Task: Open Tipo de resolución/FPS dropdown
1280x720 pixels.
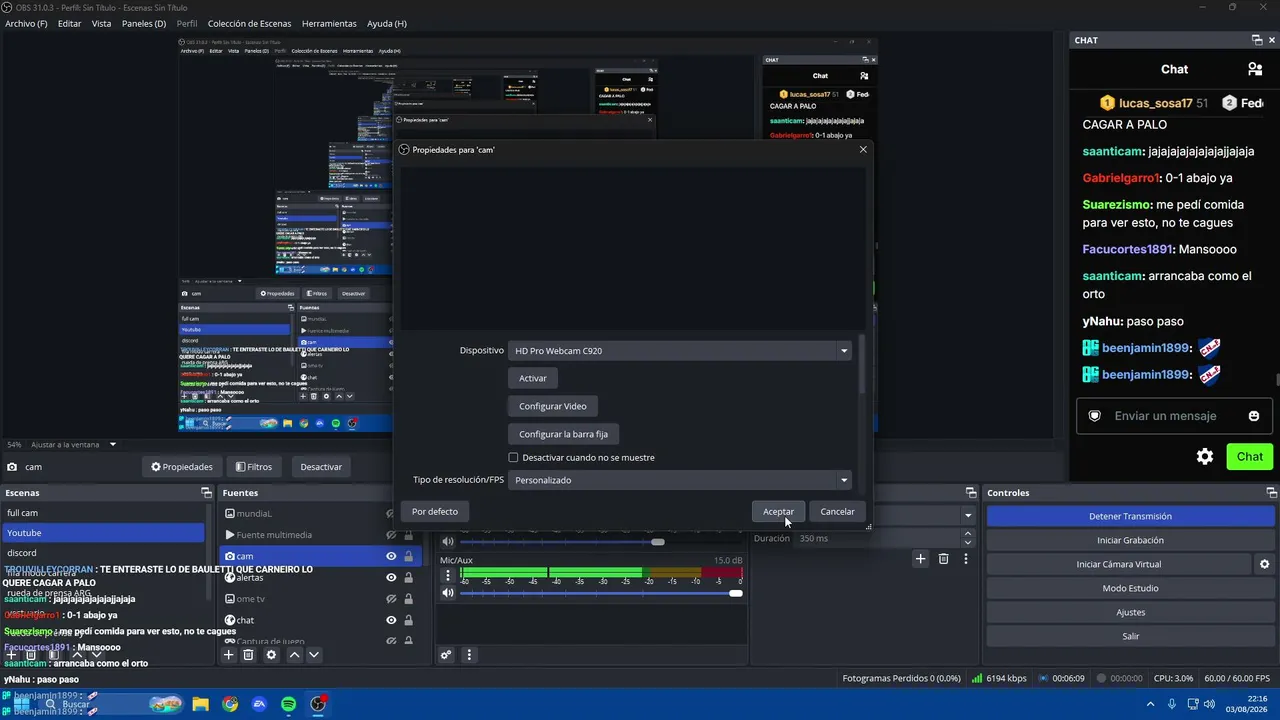Action: point(680,480)
